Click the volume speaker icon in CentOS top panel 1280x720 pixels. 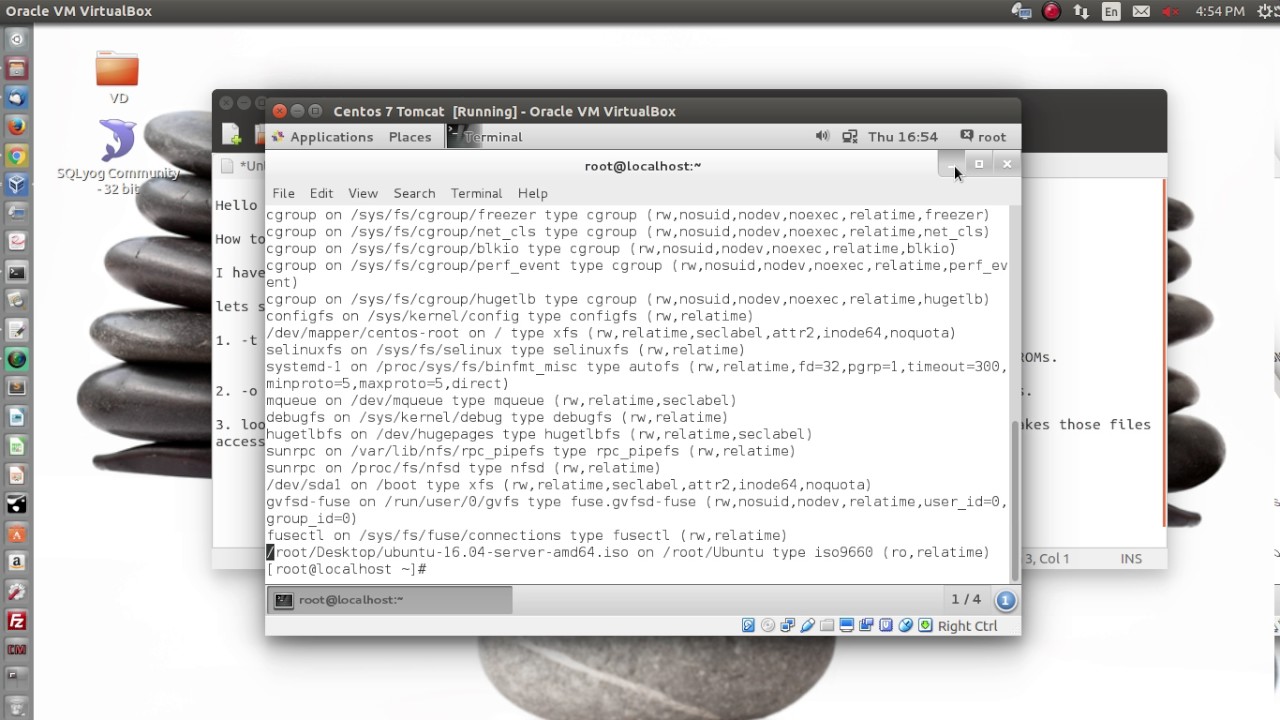point(822,136)
